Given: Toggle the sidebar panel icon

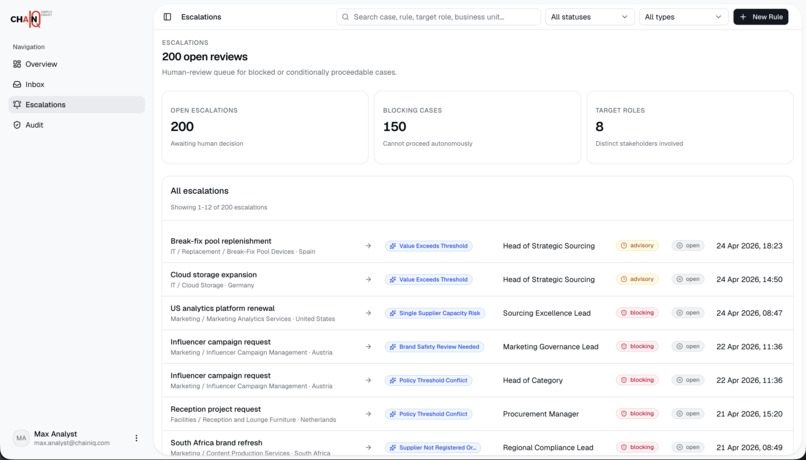Looking at the screenshot, I should click(167, 17).
